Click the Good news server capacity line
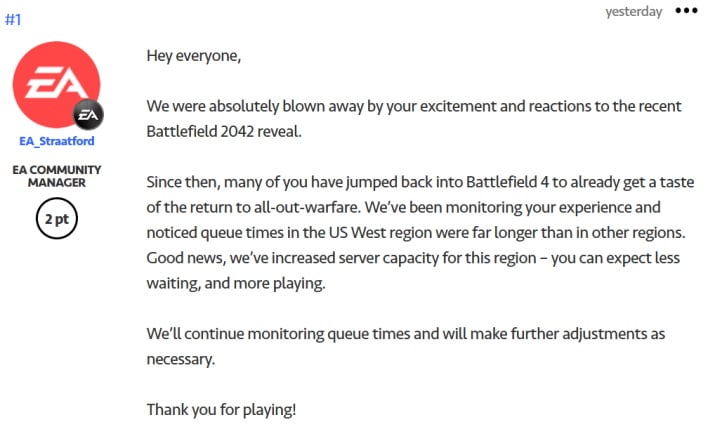Viewport: 708px width, 432px height. (413, 258)
